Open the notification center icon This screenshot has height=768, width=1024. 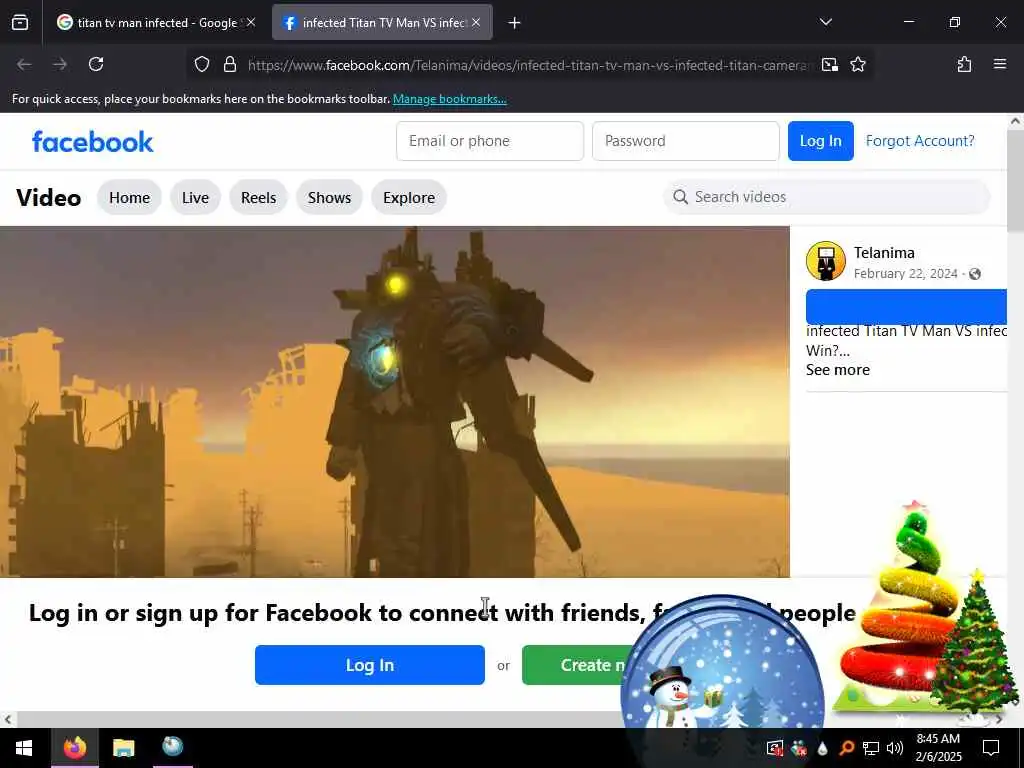pos(991,748)
